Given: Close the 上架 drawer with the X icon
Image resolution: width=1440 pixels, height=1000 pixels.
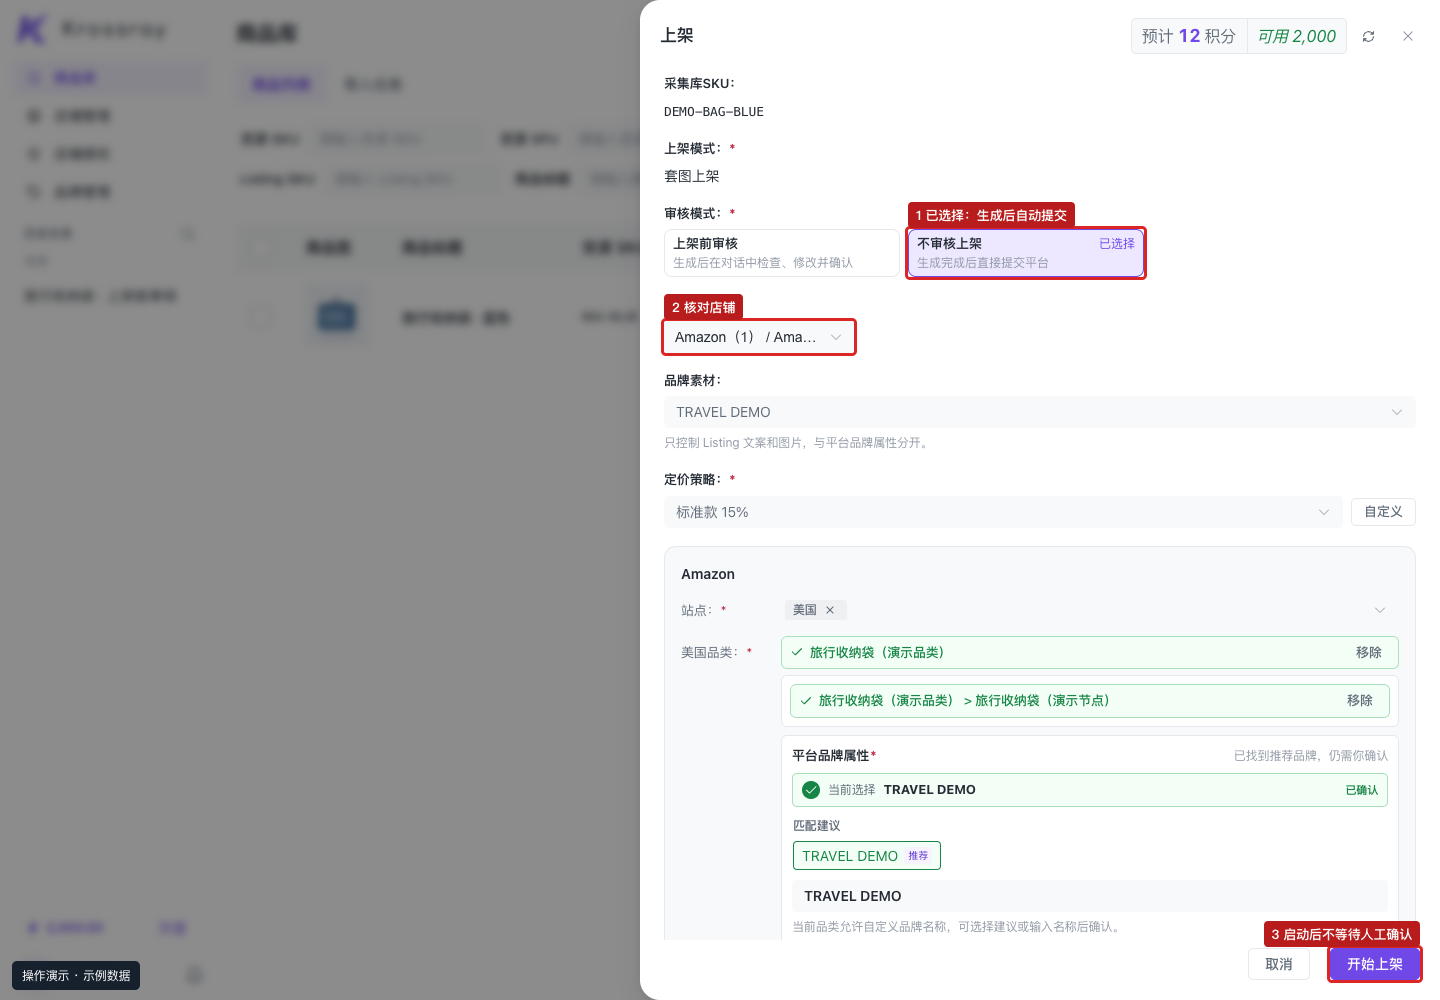Looking at the screenshot, I should tap(1408, 36).
